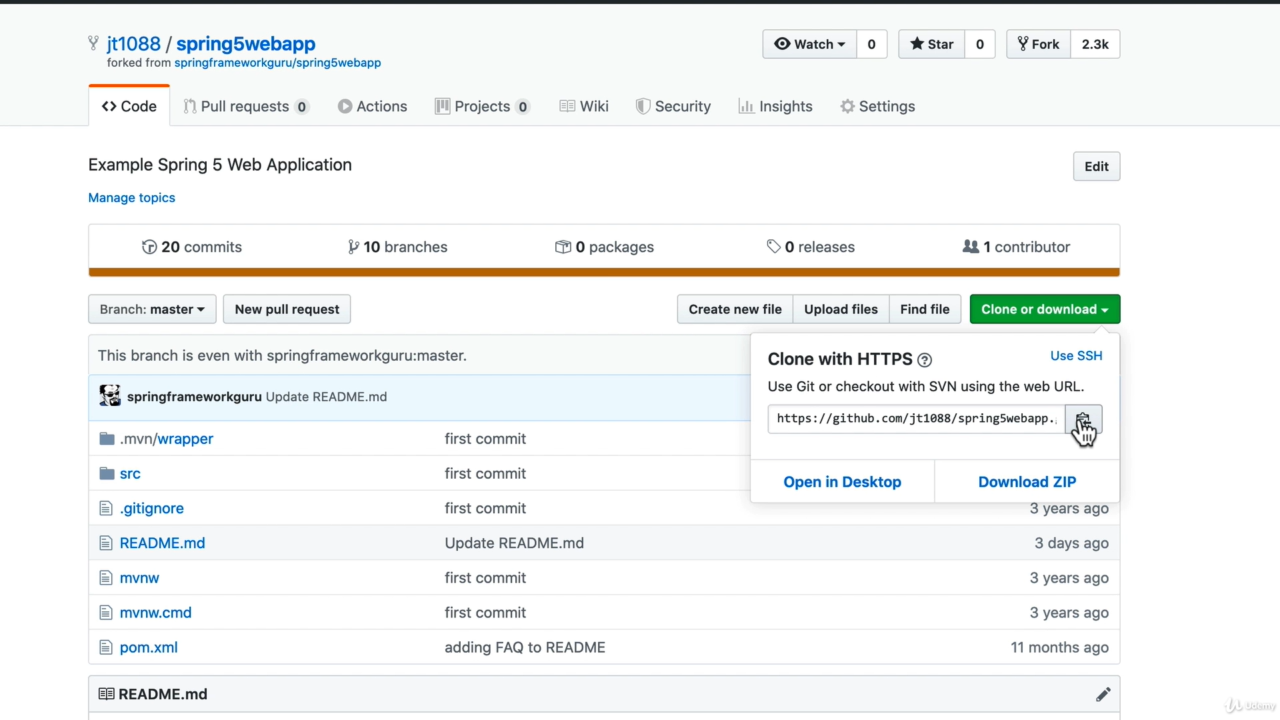Open the Watch notifications dropdown
Image resolution: width=1280 pixels, height=720 pixels.
809,44
